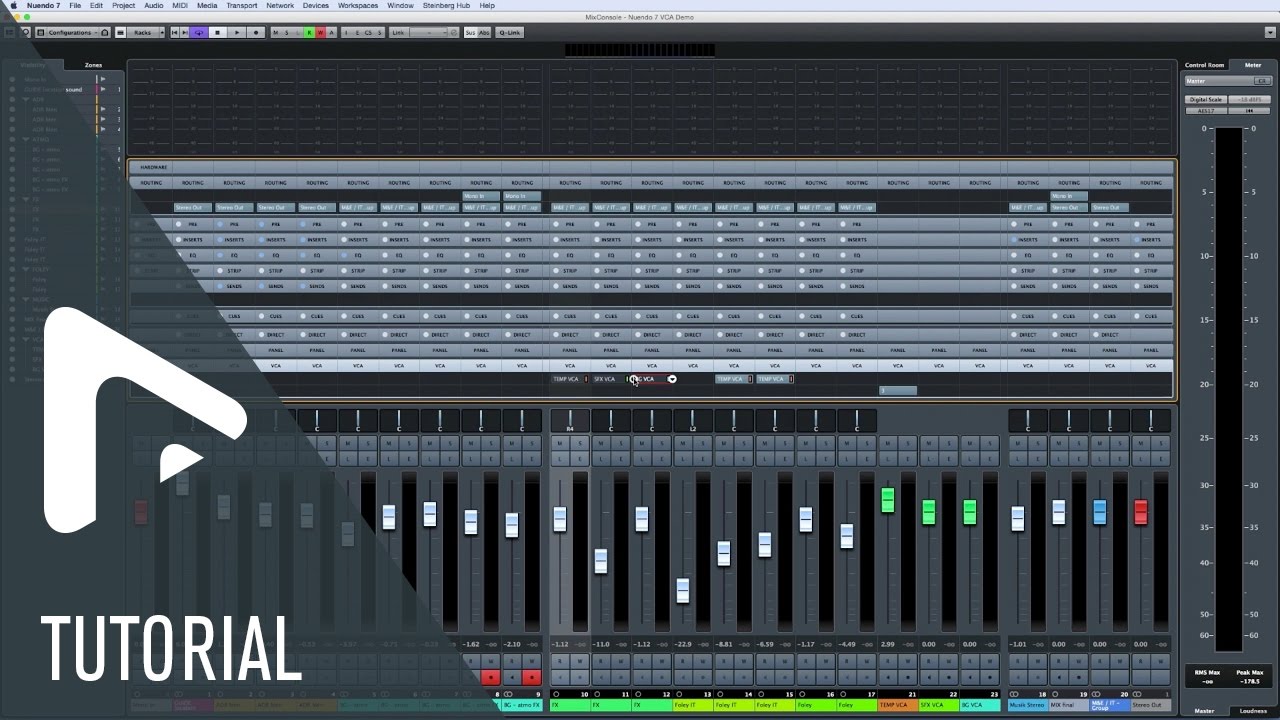1280x720 pixels.
Task: Click the Play transport button
Action: tap(237, 33)
